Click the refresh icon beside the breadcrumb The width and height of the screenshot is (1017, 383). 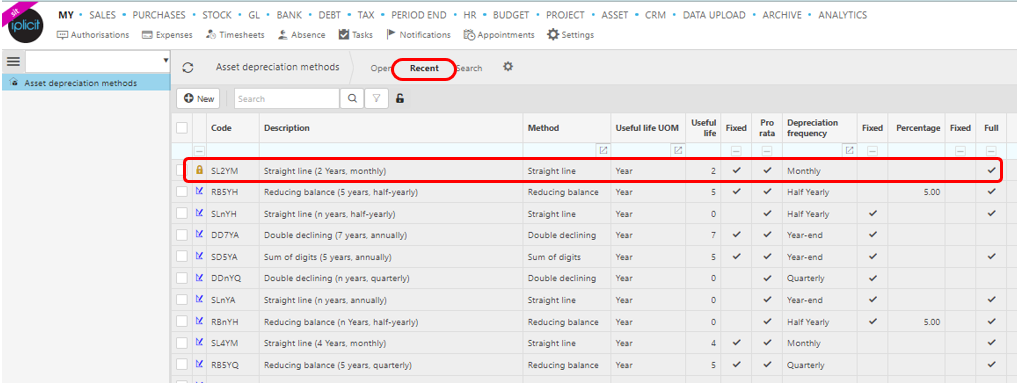tap(188, 67)
